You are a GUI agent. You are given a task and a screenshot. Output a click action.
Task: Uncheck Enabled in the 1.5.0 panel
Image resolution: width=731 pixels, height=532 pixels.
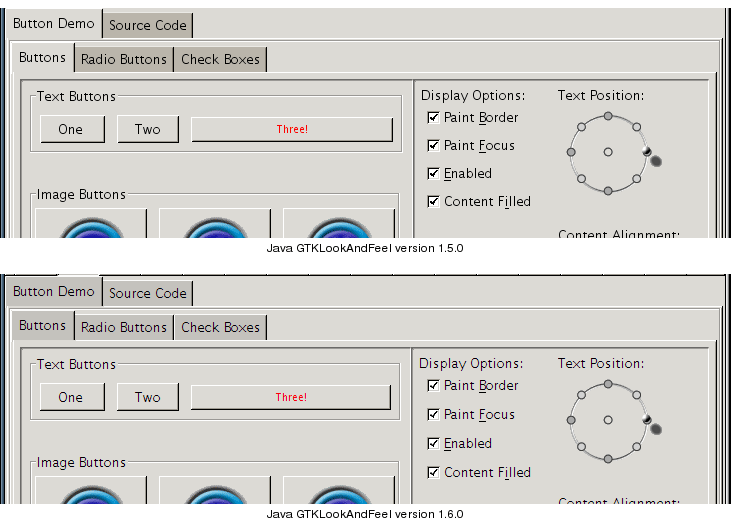[x=433, y=173]
